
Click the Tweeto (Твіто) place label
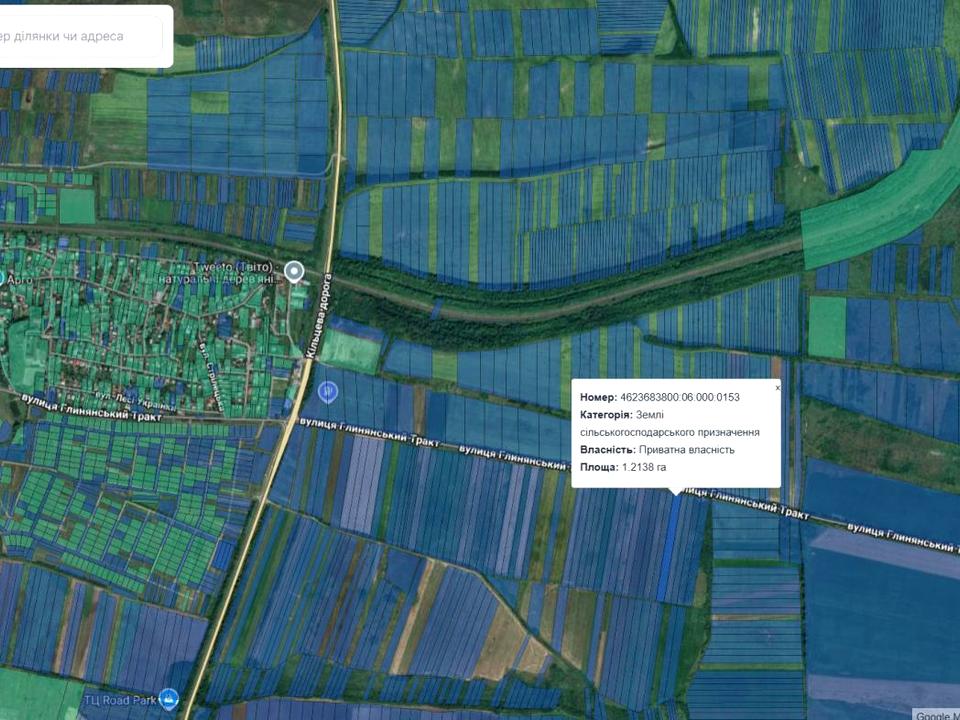tap(235, 266)
